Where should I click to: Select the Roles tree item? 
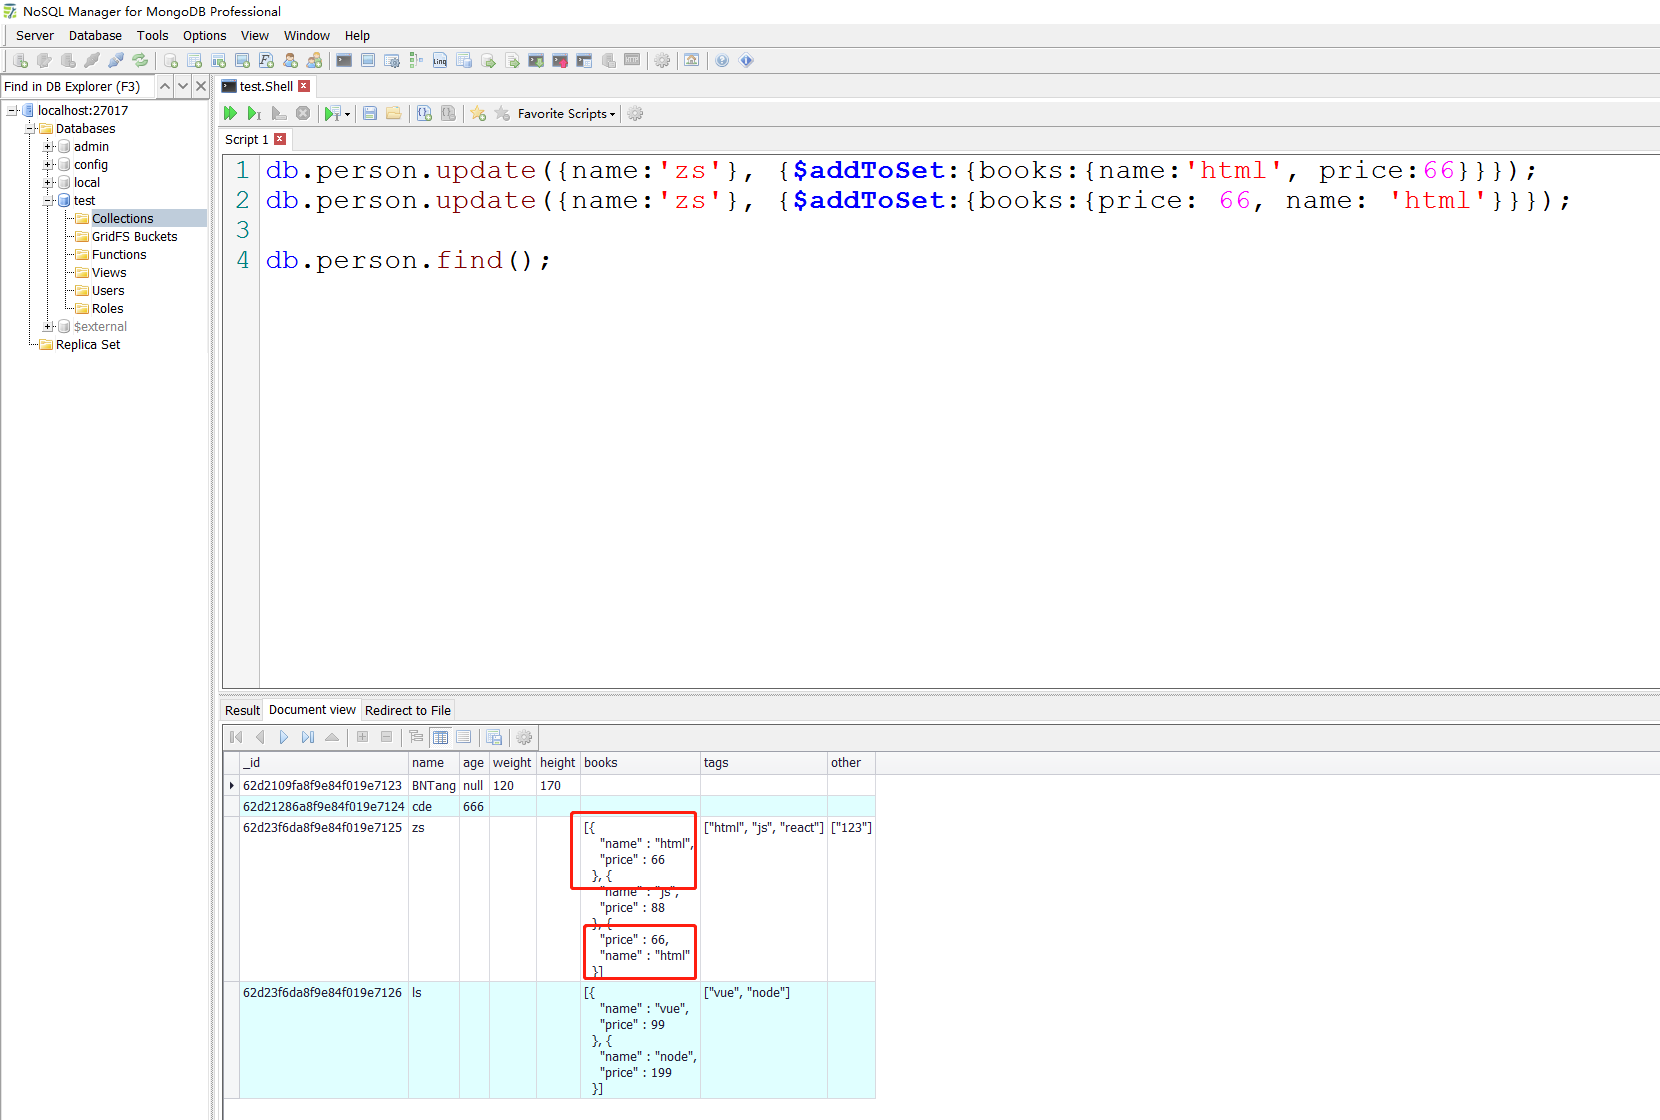click(107, 309)
